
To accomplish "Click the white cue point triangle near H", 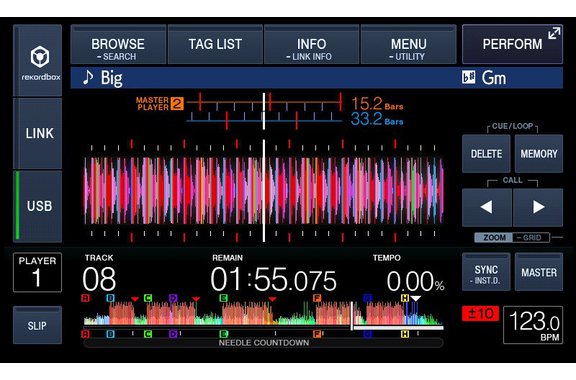I will pos(415,299).
